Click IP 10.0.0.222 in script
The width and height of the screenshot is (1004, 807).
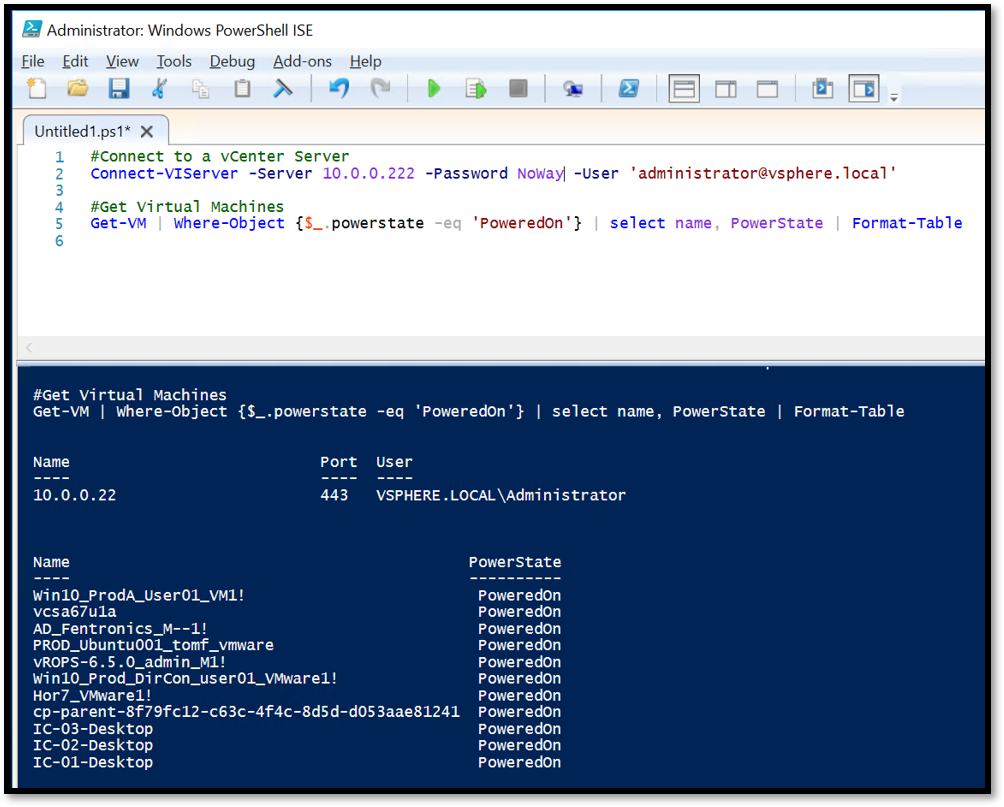(368, 174)
